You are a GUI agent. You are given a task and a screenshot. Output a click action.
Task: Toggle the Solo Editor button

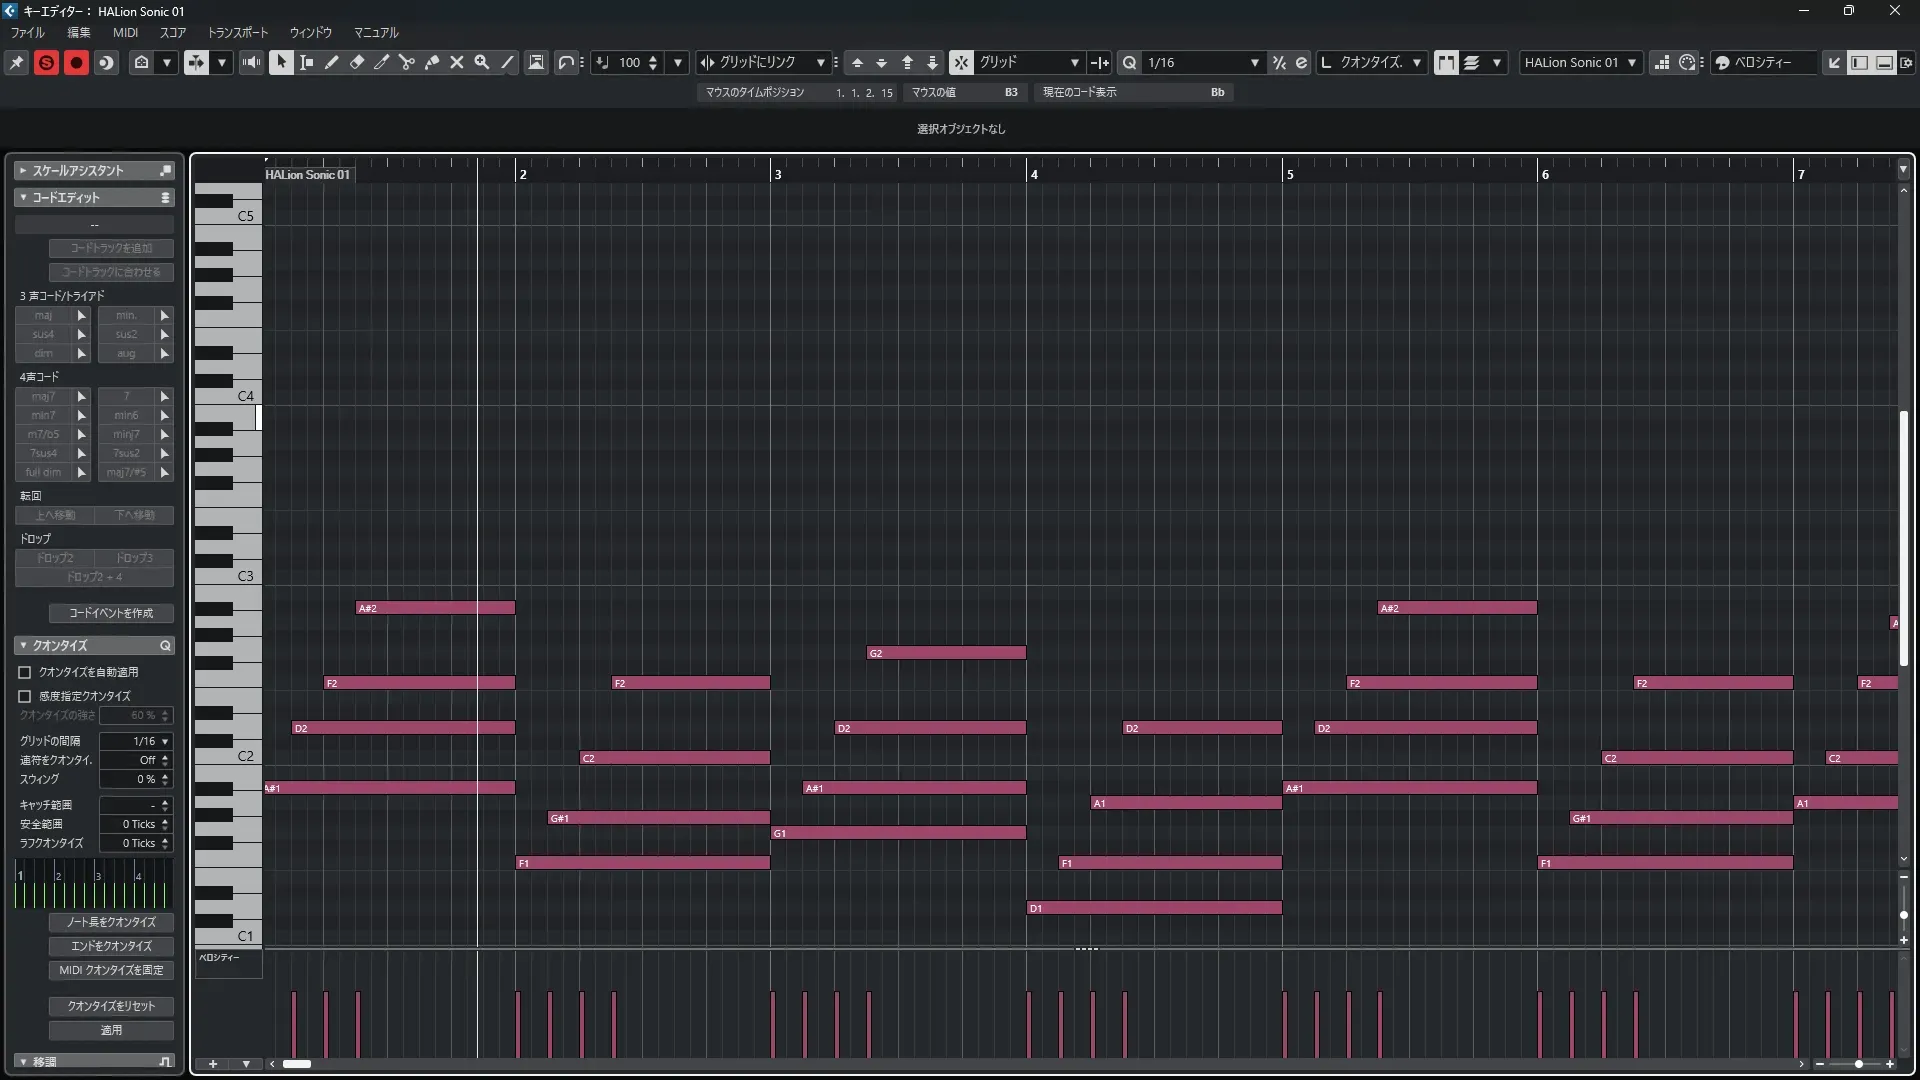click(x=46, y=62)
